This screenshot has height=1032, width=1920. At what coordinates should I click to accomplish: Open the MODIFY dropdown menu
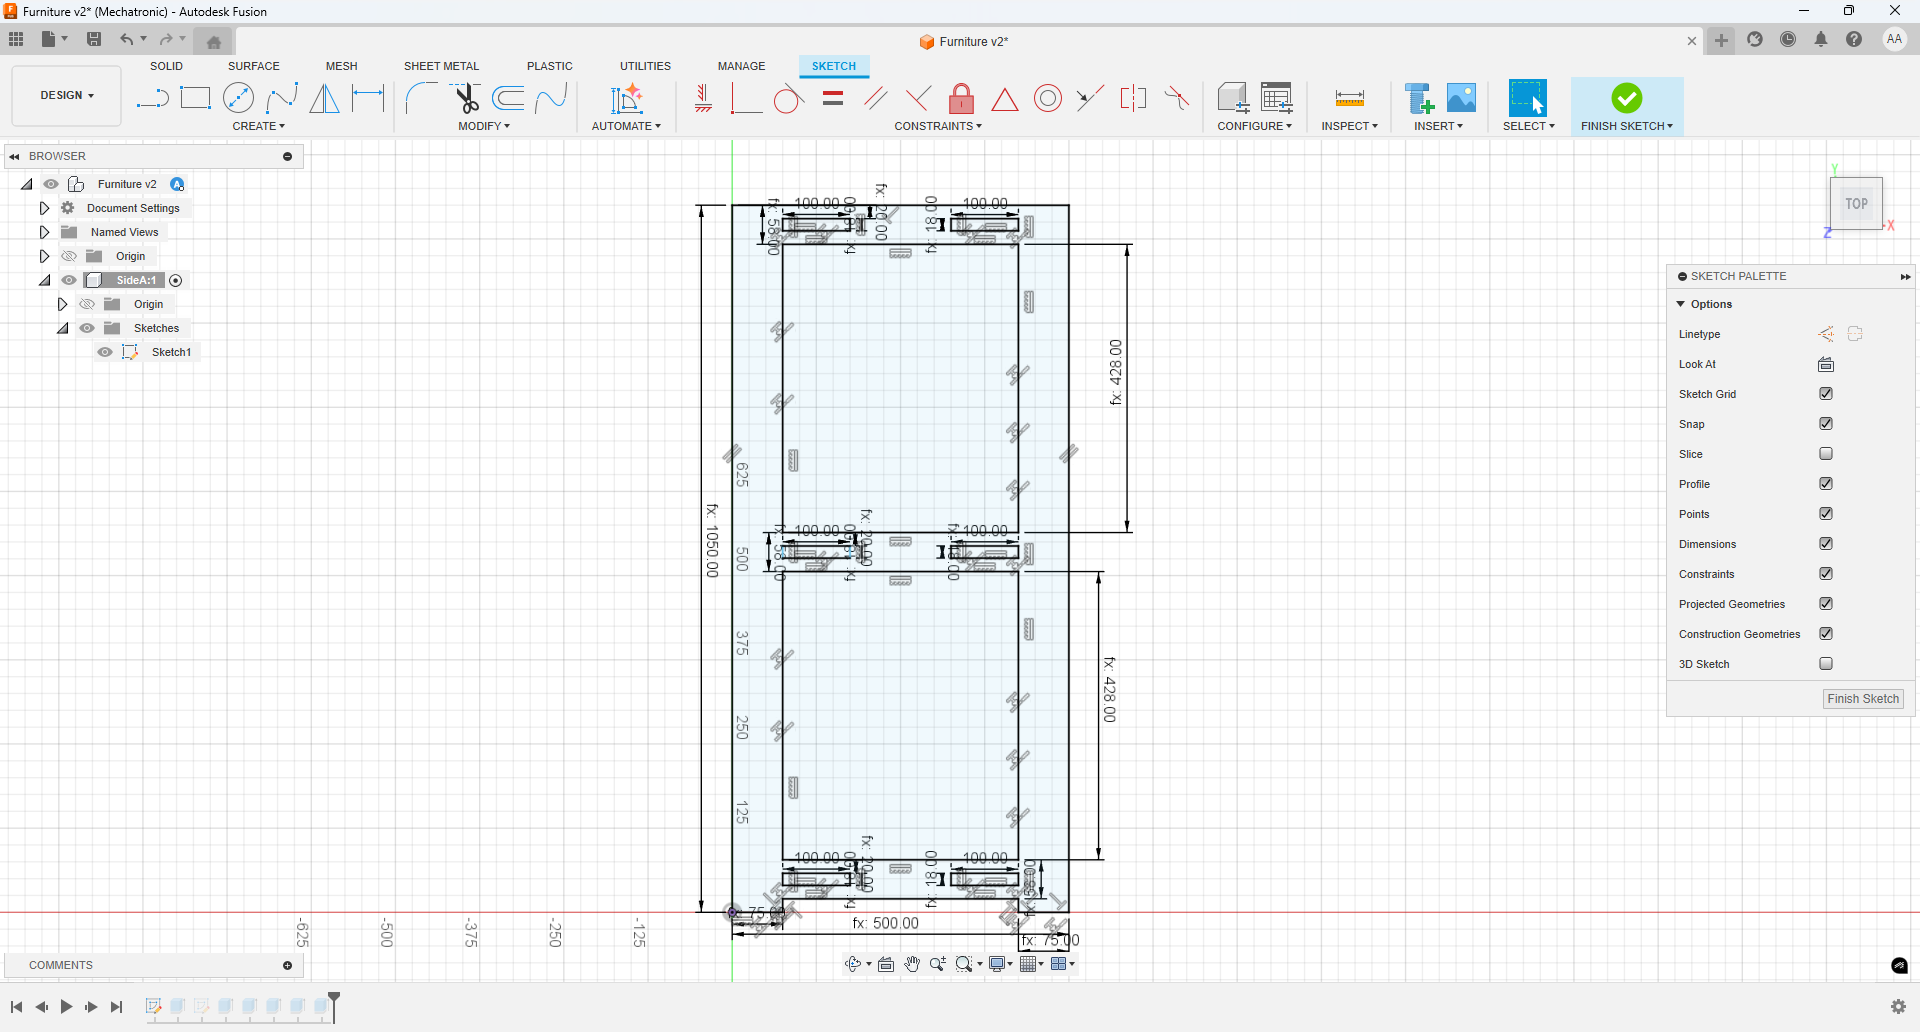pos(484,126)
